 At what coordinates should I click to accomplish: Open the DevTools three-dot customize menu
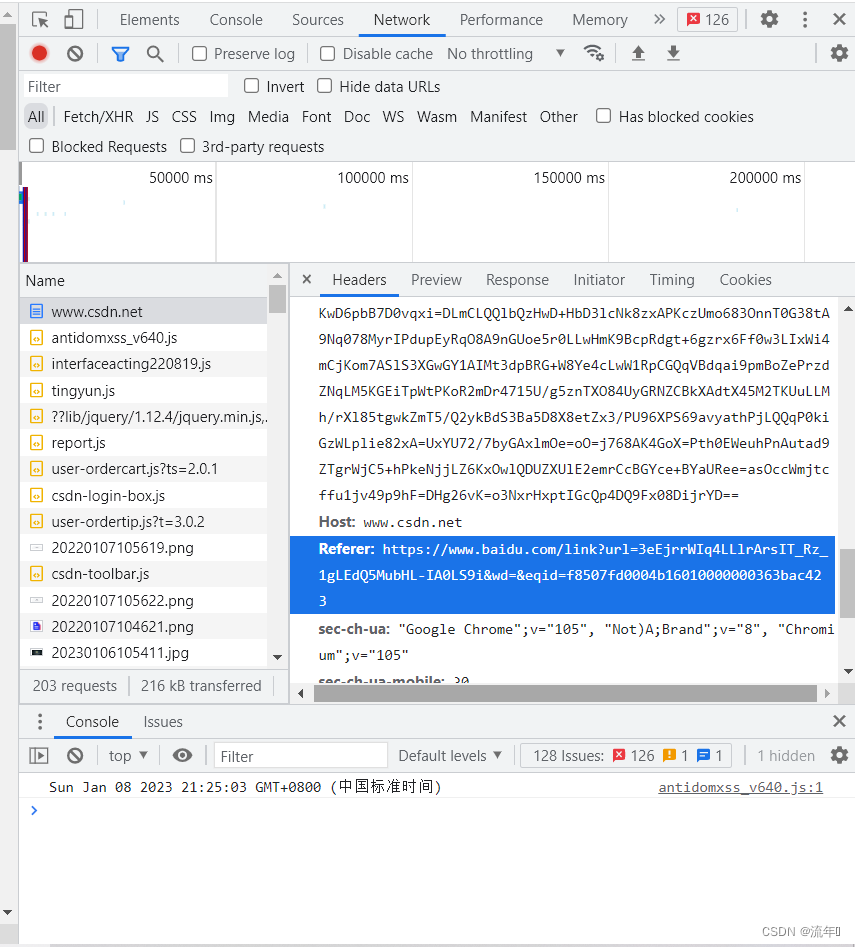click(805, 19)
